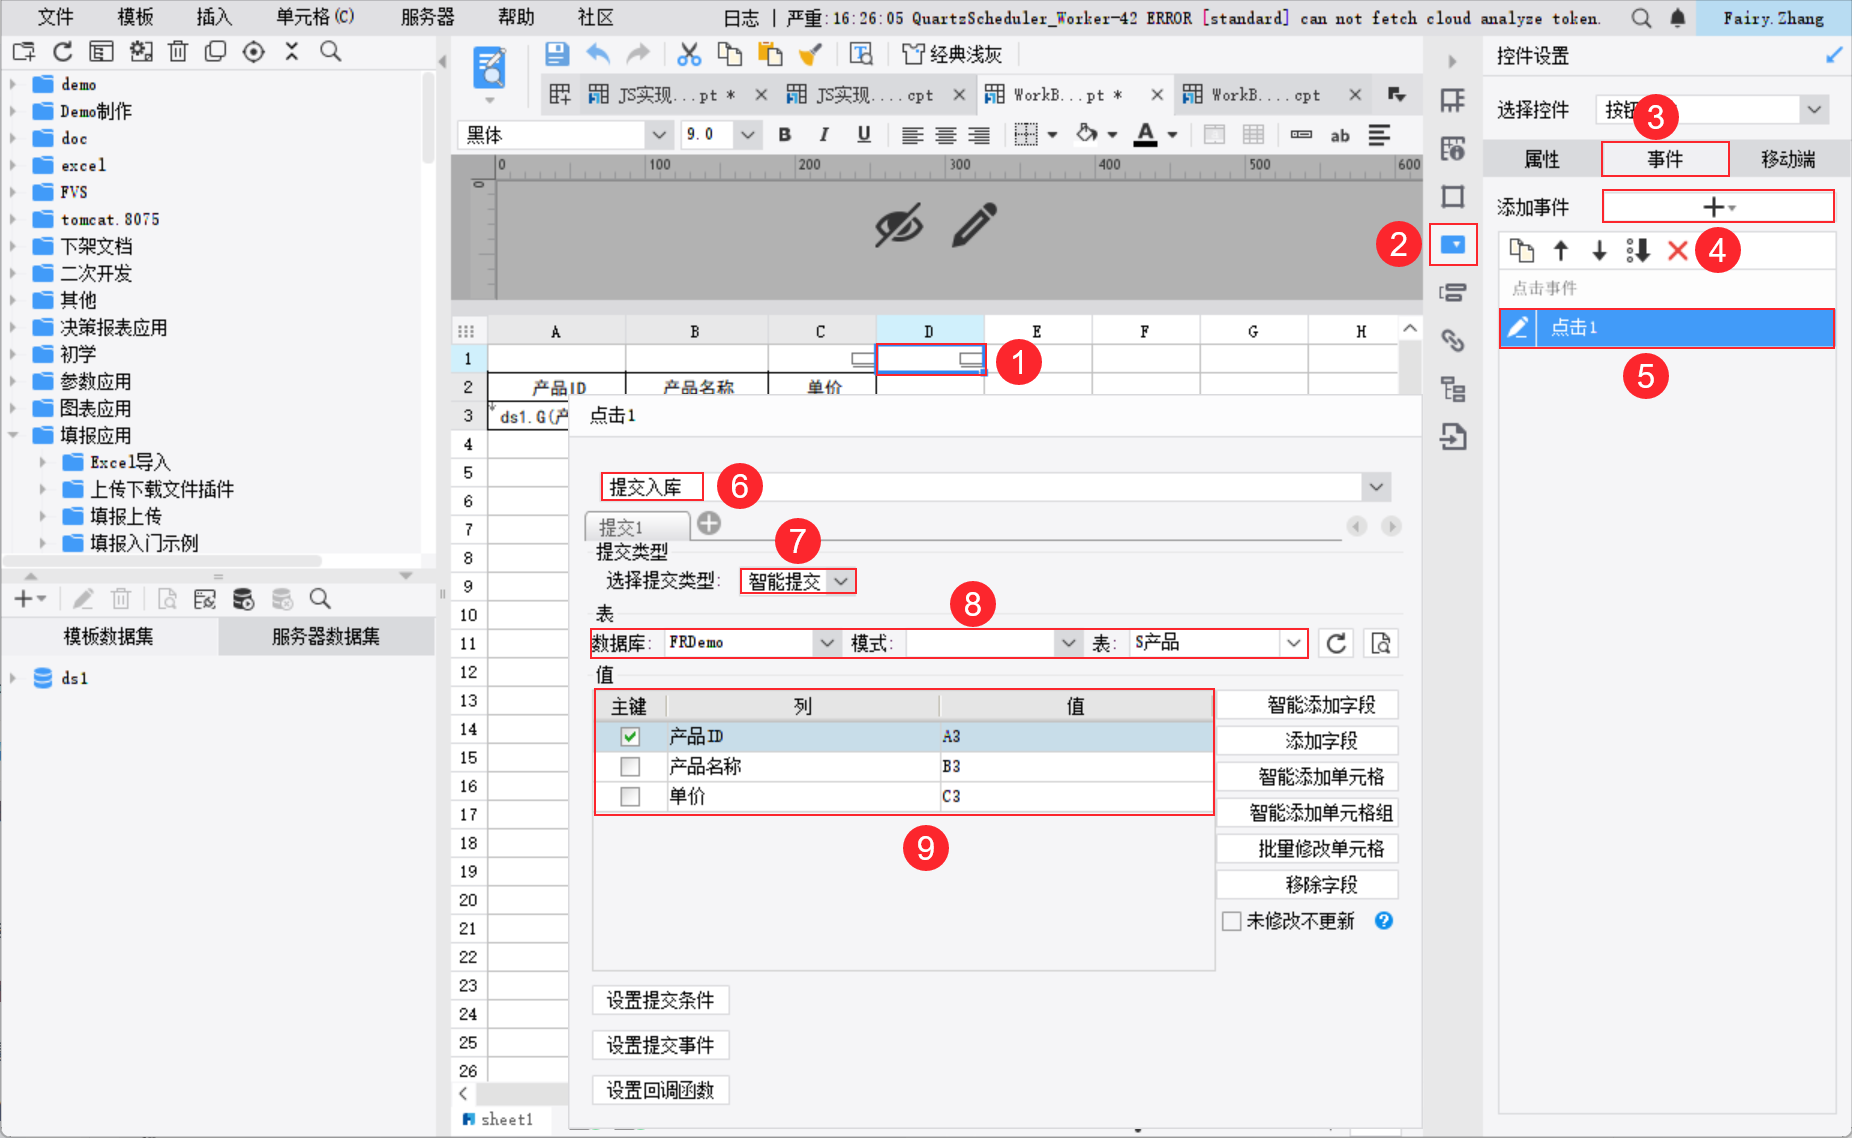Image resolution: width=1852 pixels, height=1138 pixels.
Task: Refresh the file tree
Action: (x=63, y=52)
